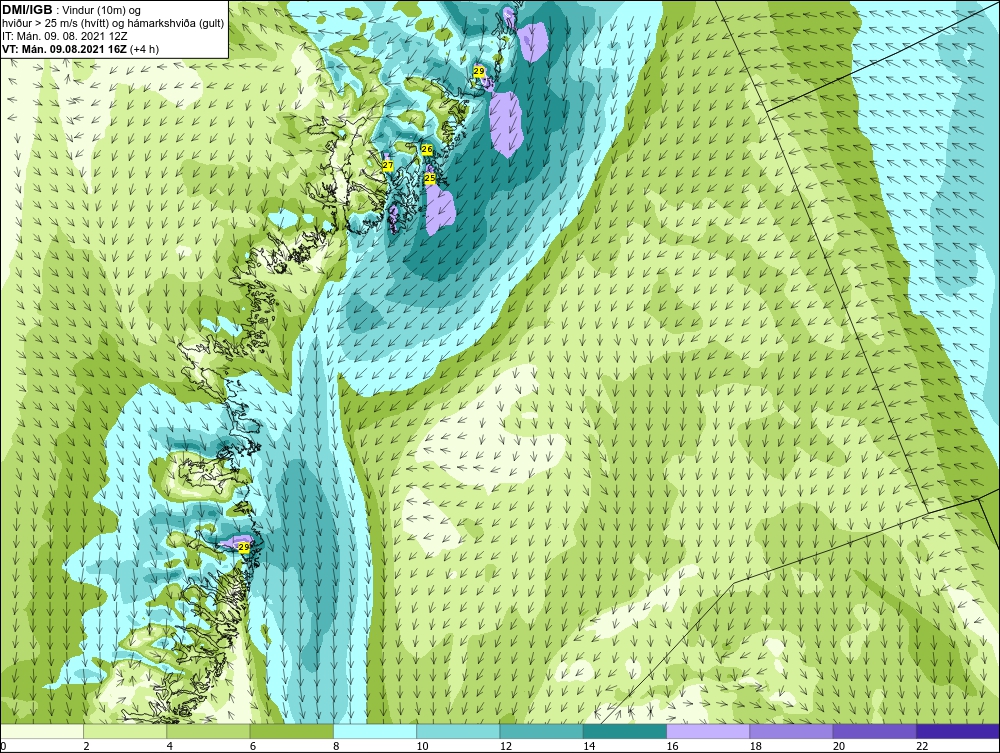Select the yellow gust label 27
Viewport: 1000px width, 753px height.
coord(387,165)
